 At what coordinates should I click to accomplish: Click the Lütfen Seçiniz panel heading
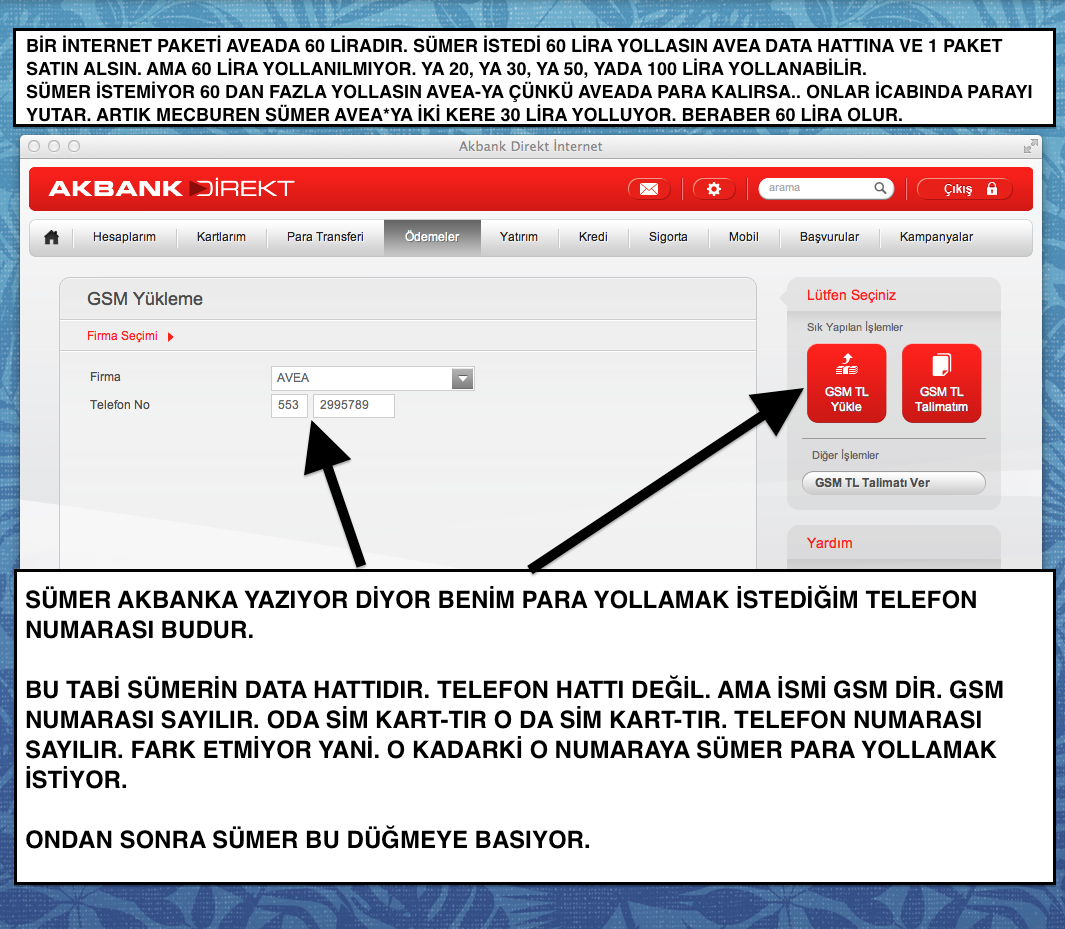851,295
